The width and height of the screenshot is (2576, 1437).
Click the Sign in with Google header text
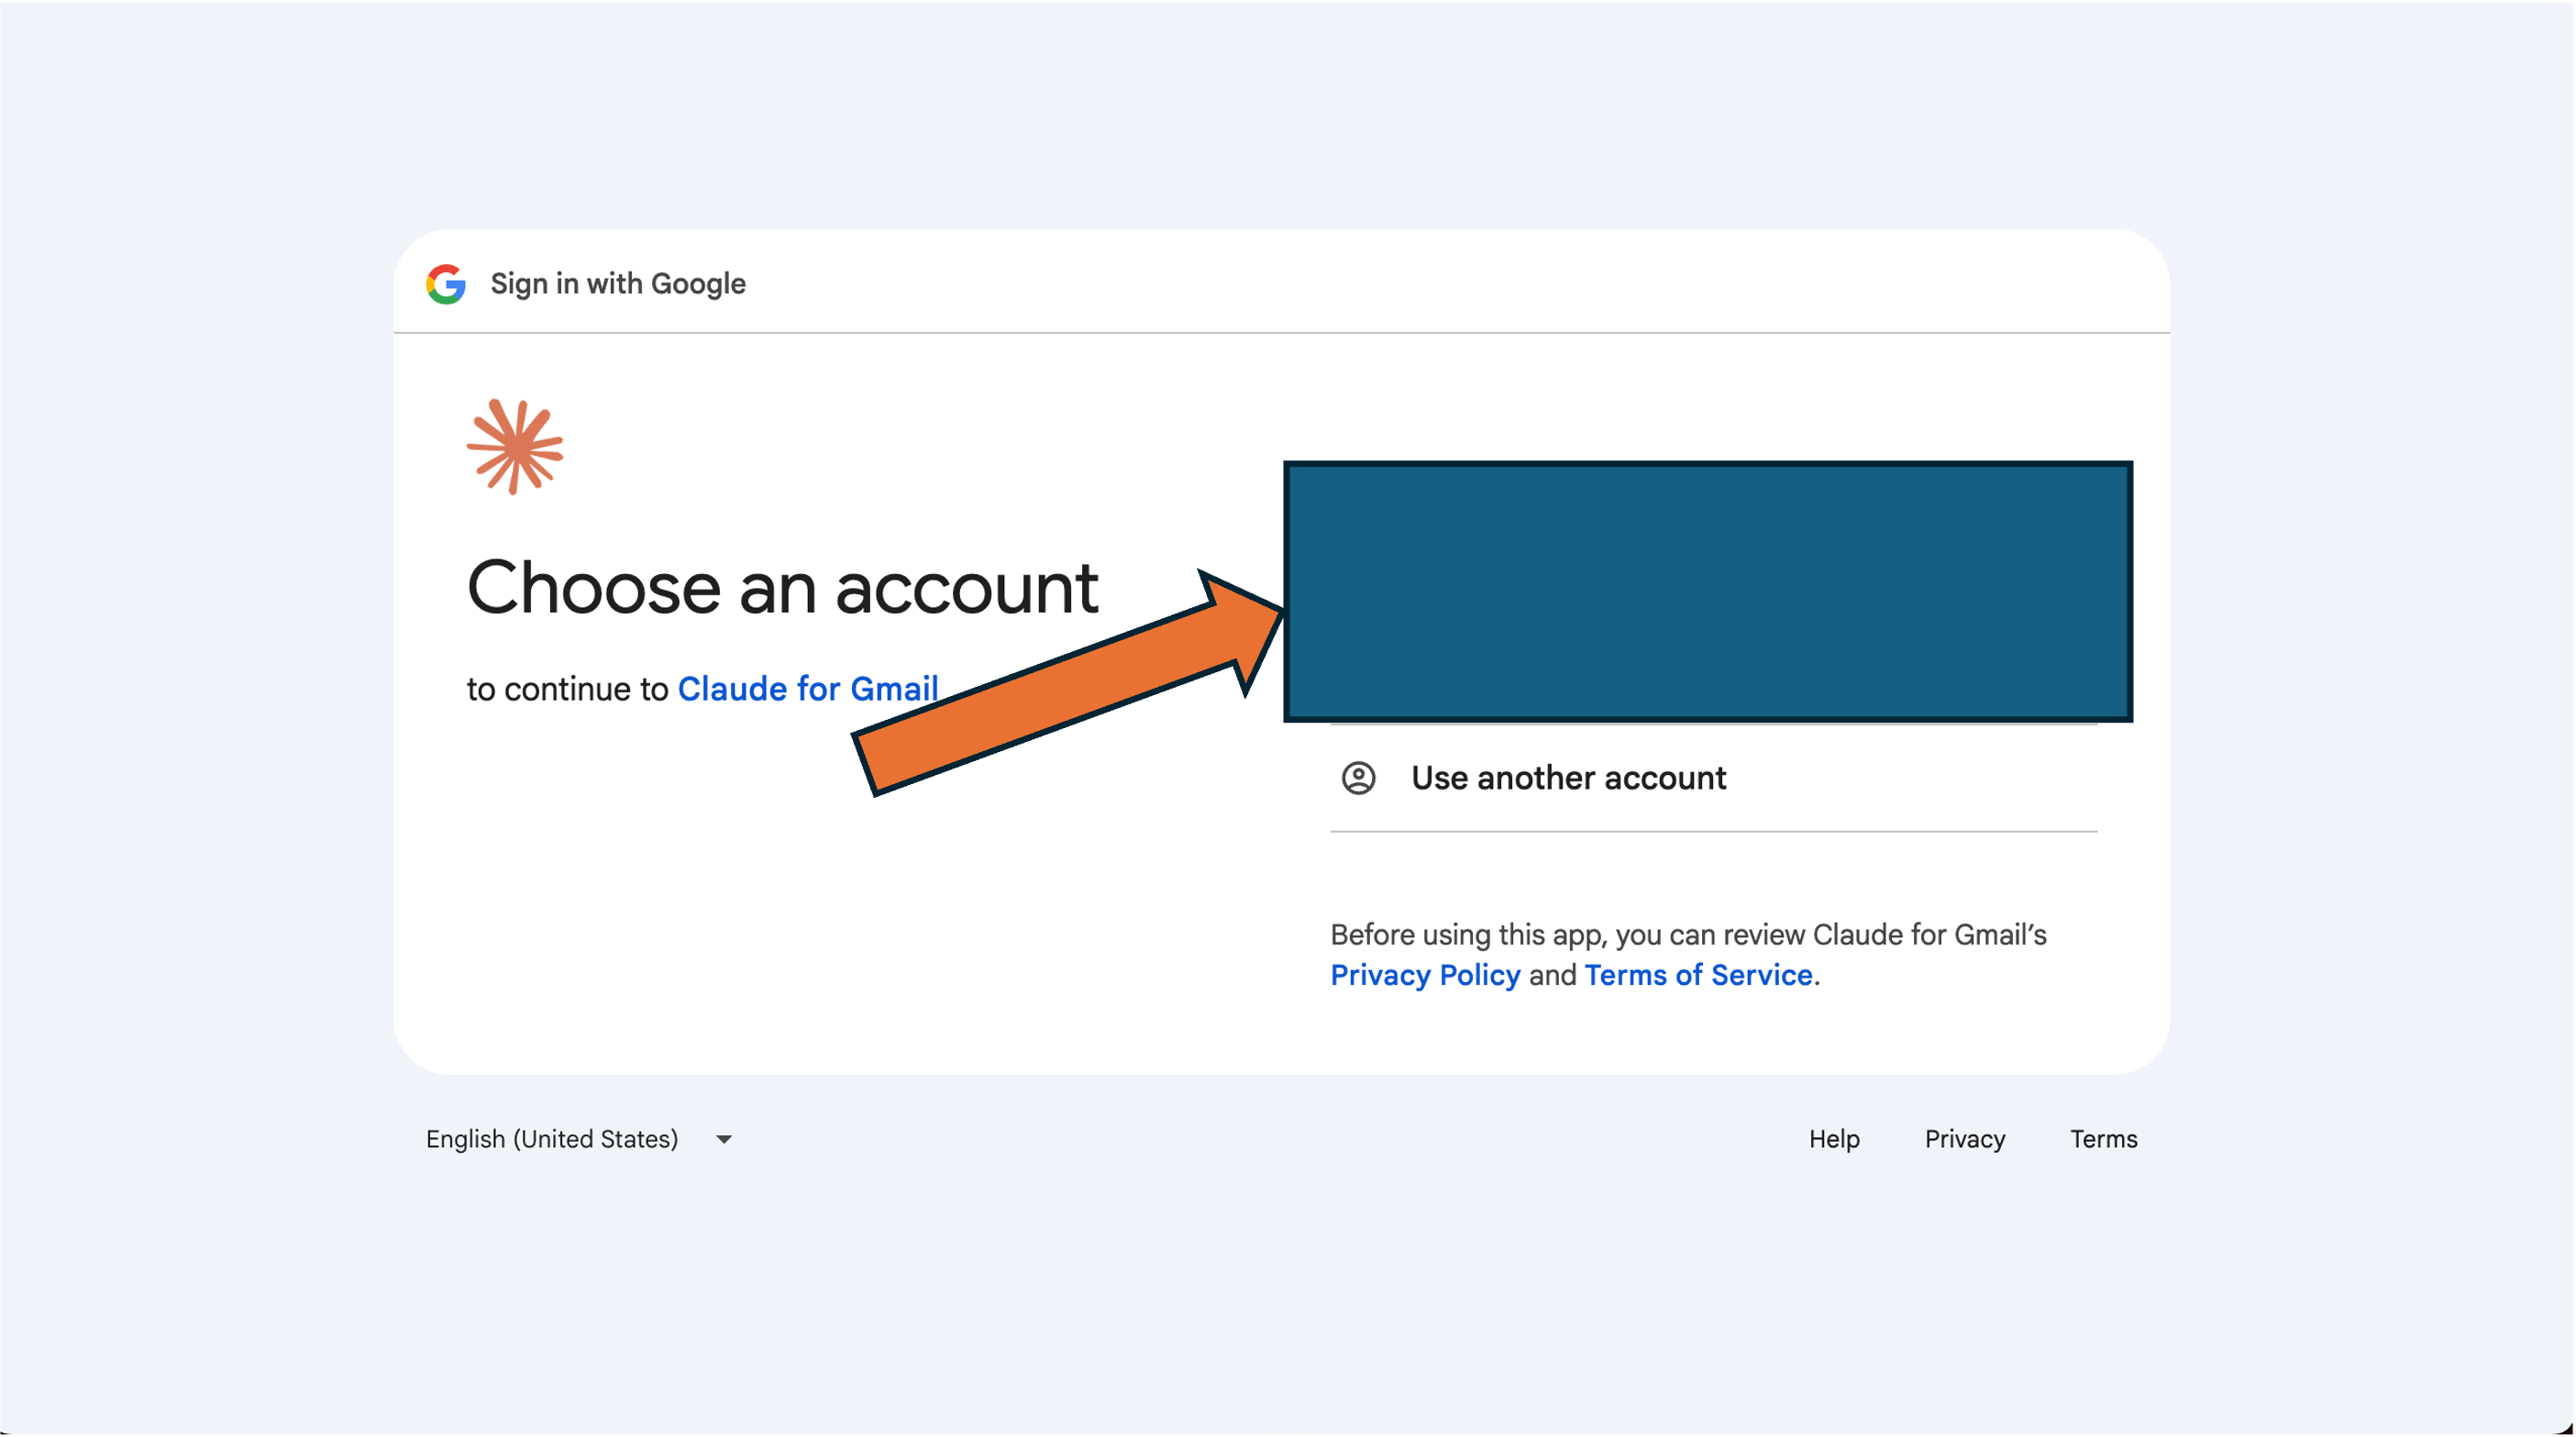pyautogui.click(x=618, y=284)
